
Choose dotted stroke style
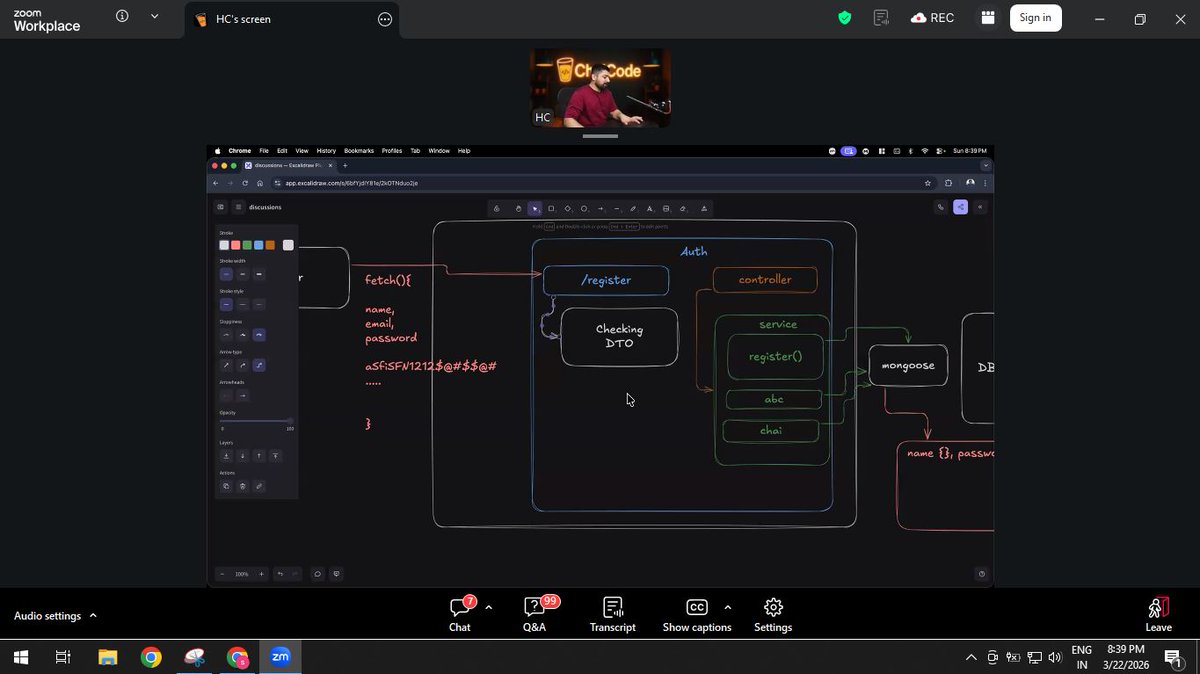pyautogui.click(x=259, y=304)
